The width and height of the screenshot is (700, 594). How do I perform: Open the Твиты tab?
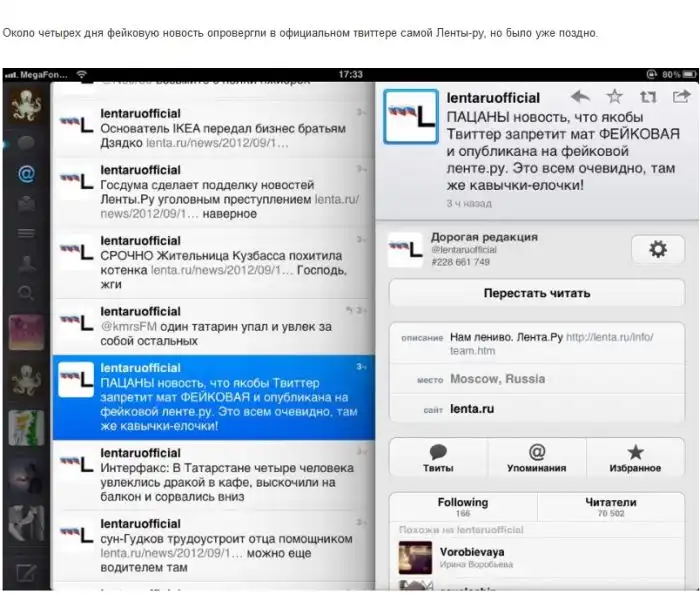pyautogui.click(x=438, y=458)
